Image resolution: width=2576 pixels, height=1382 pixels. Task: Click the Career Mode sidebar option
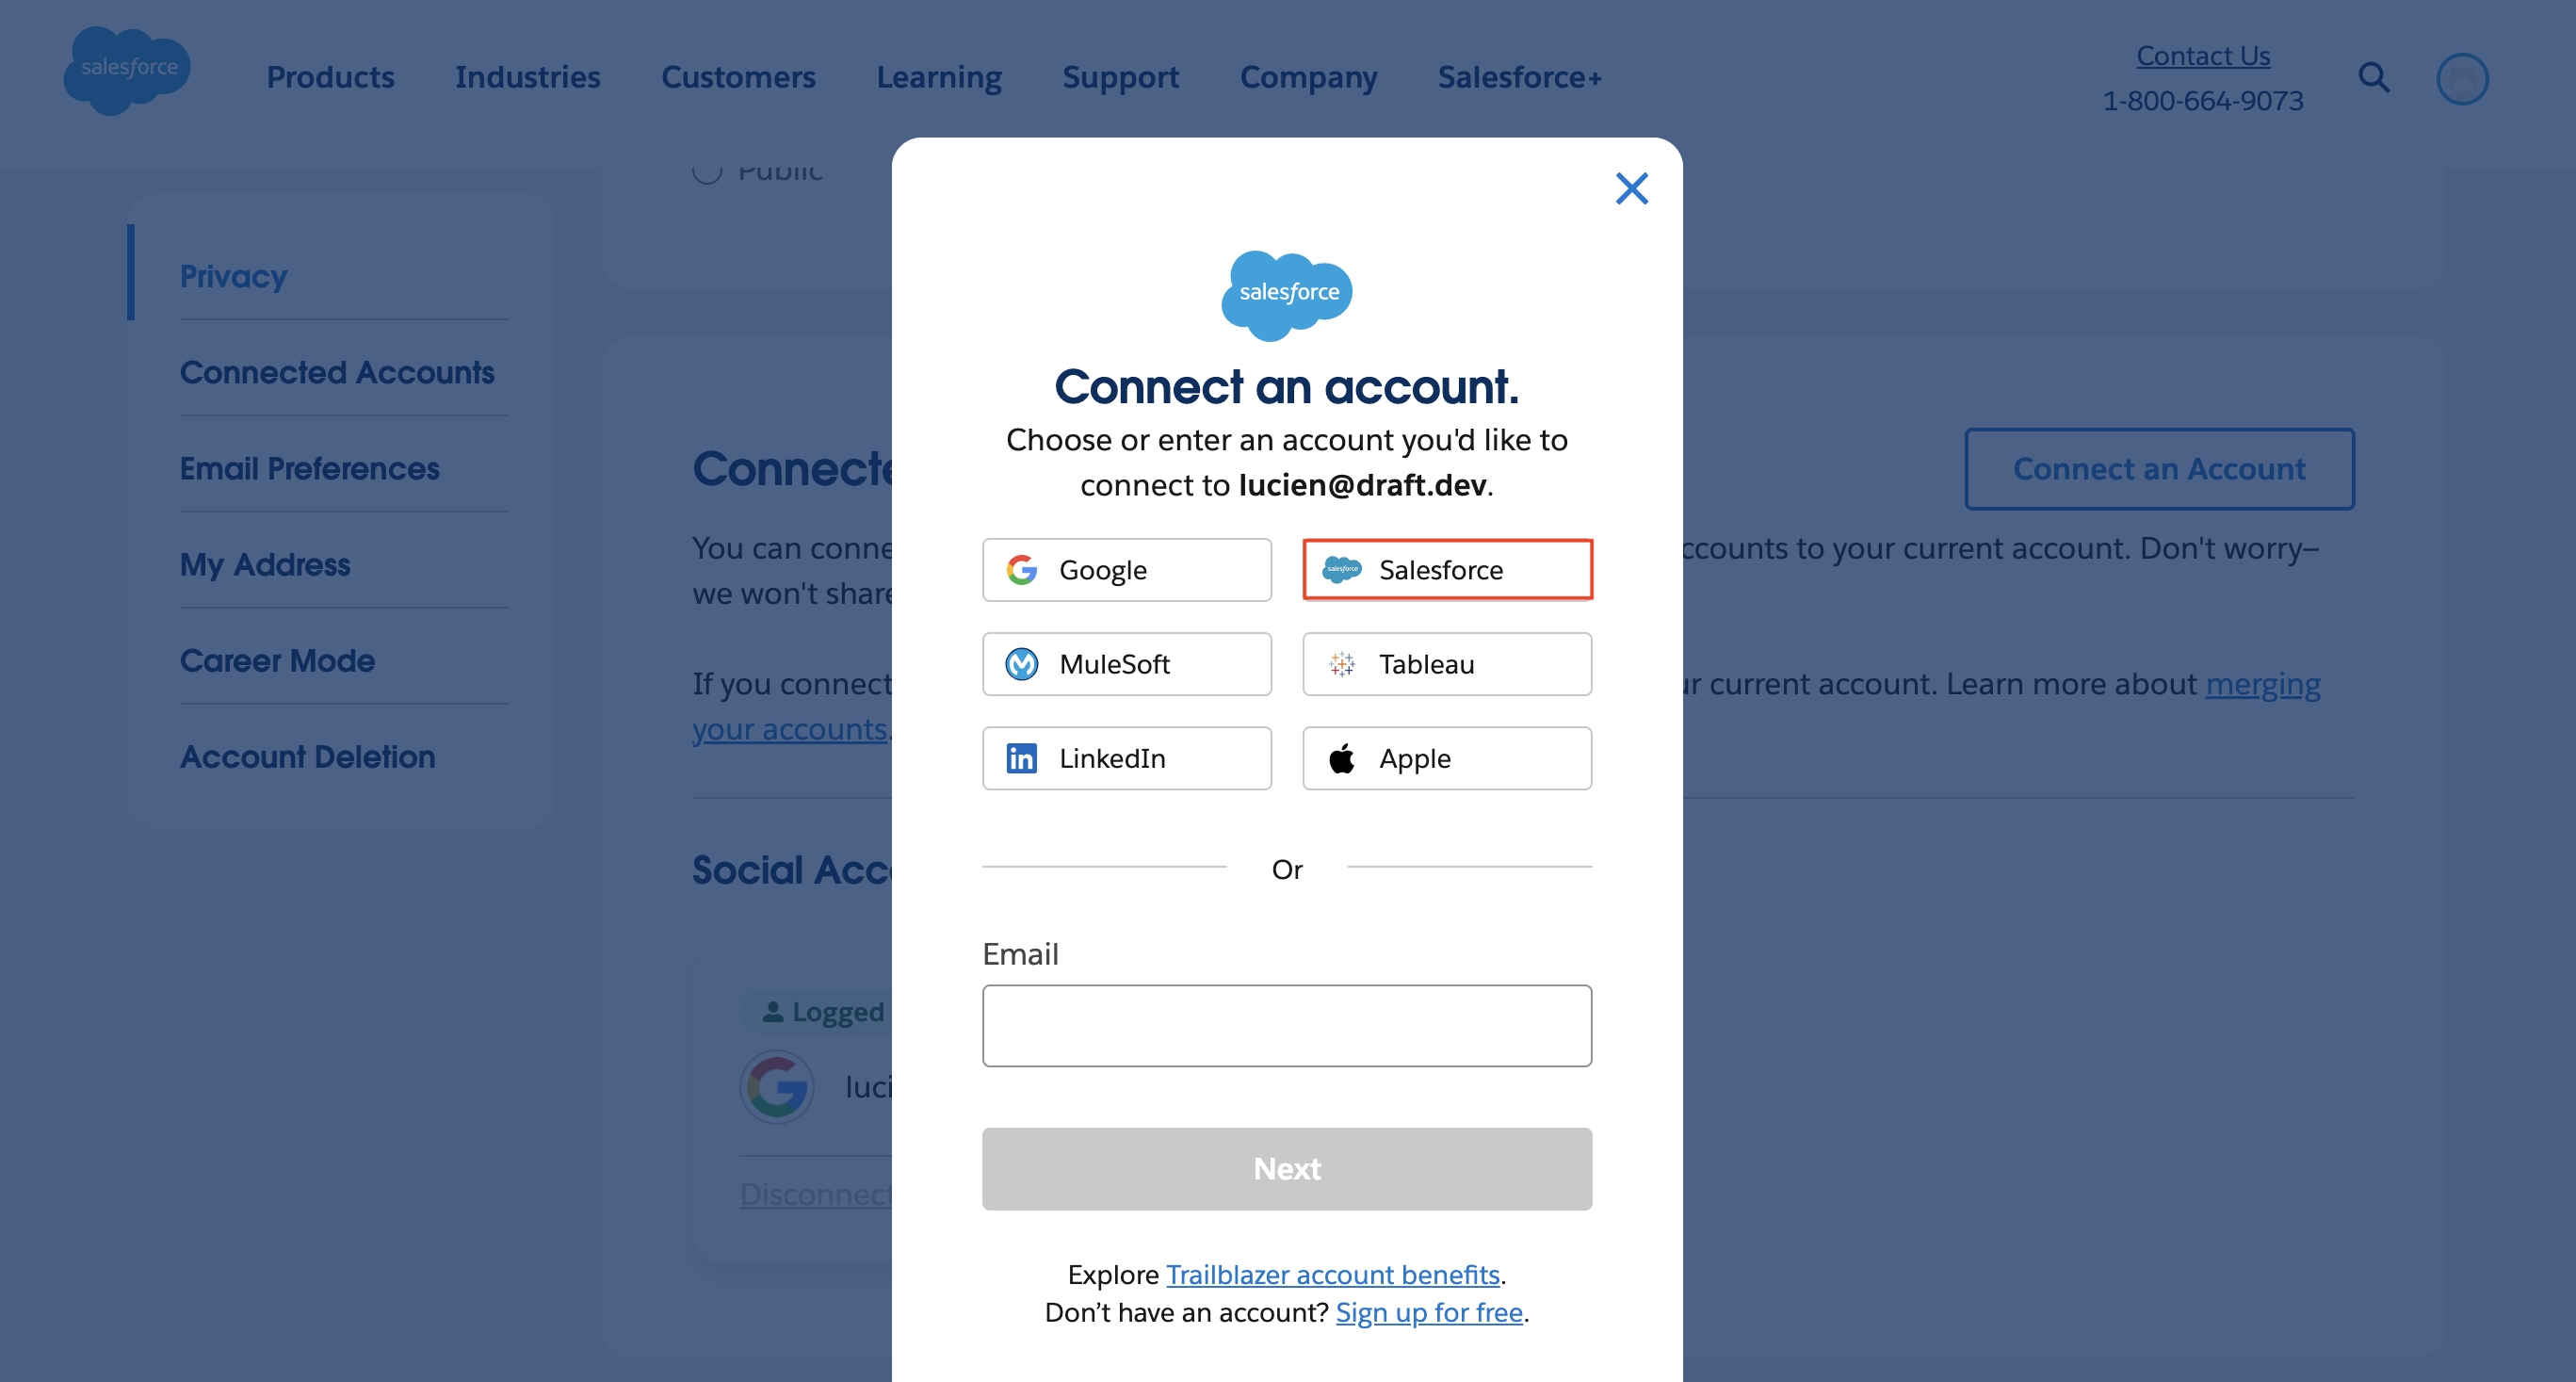pos(278,659)
